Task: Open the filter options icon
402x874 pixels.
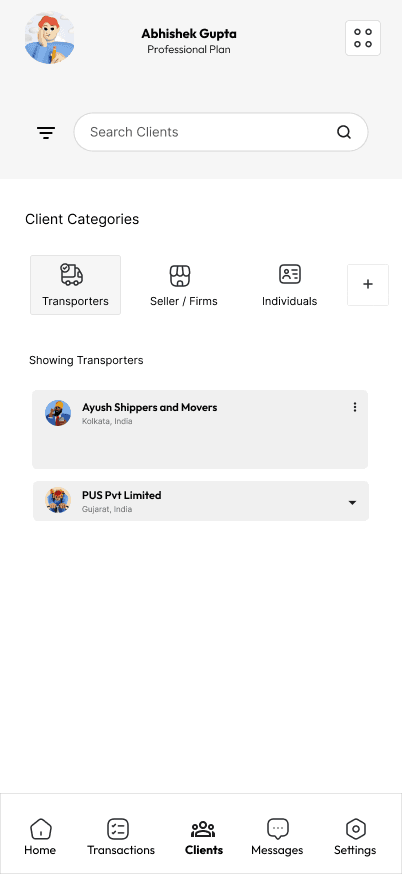Action: pyautogui.click(x=46, y=133)
